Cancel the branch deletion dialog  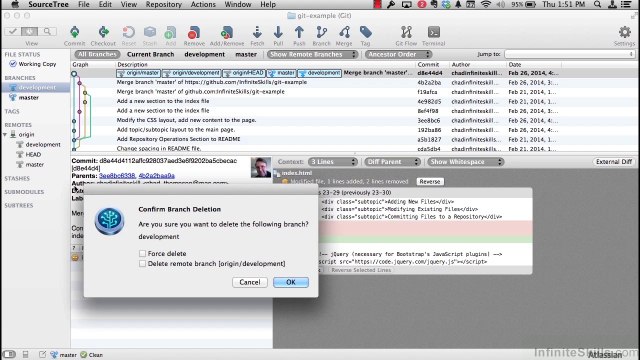pos(249,282)
